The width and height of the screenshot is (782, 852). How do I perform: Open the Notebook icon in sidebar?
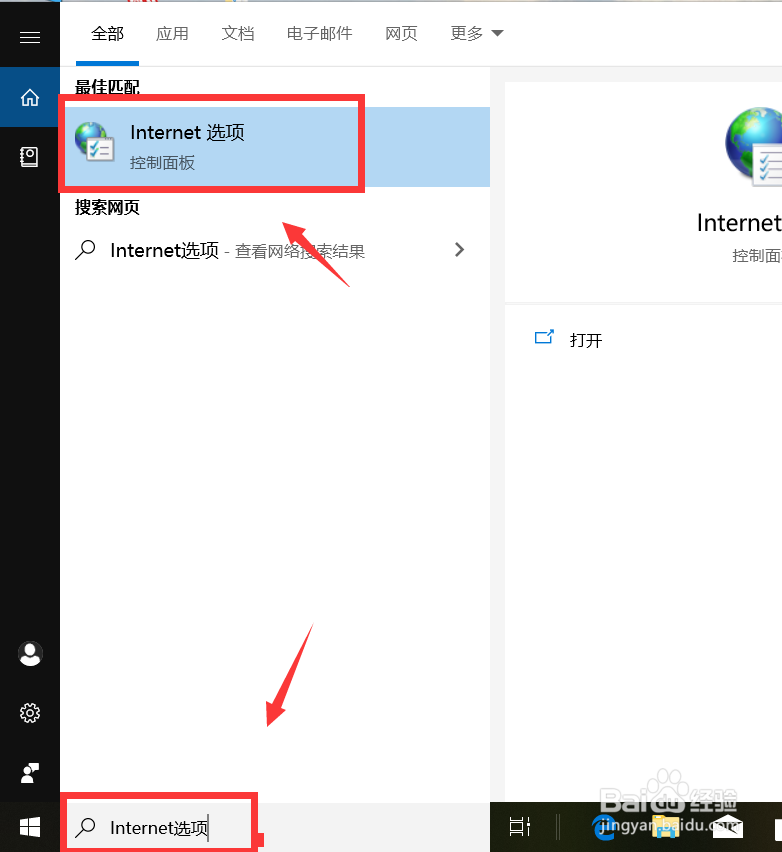[29, 157]
